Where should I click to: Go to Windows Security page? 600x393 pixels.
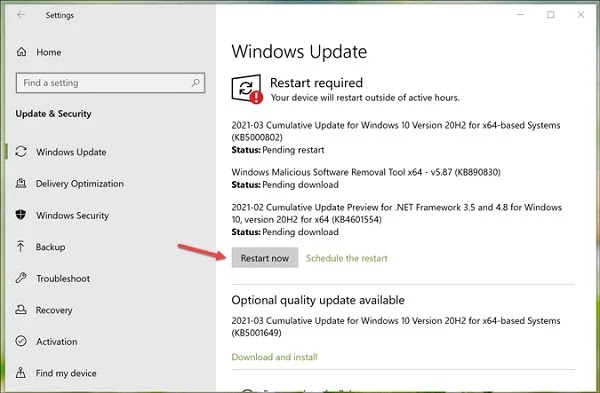click(x=72, y=215)
